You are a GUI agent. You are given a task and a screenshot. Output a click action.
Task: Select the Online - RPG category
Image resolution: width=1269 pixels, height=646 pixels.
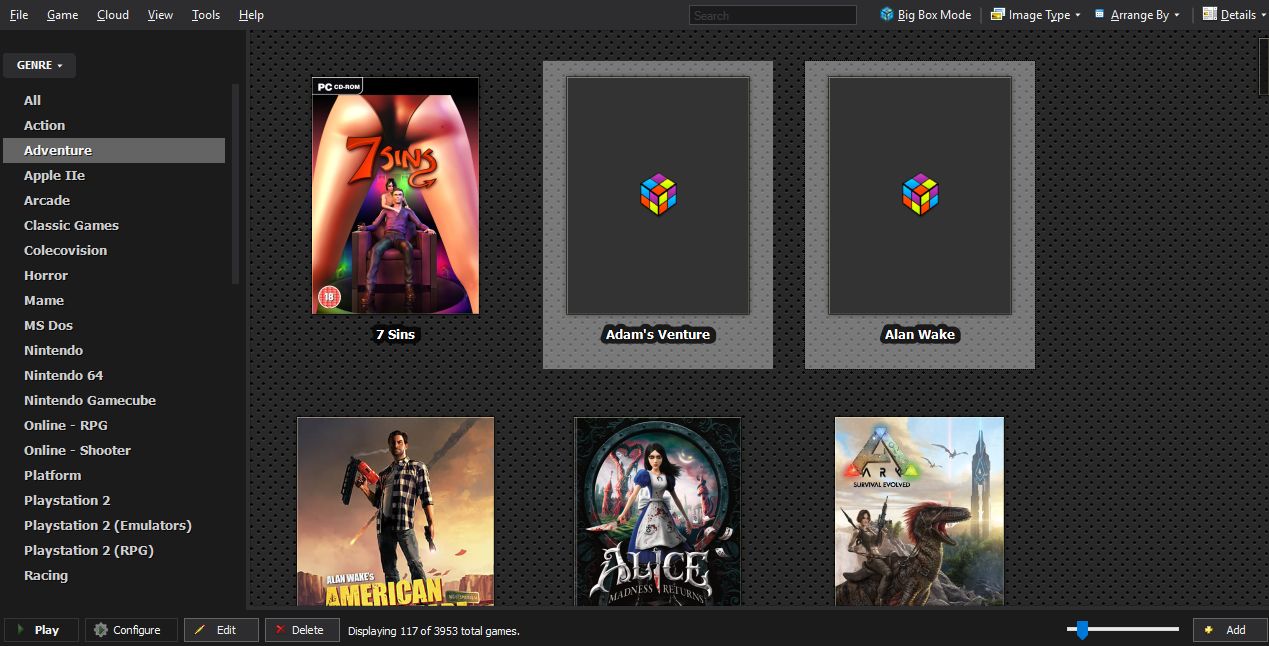(x=114, y=425)
